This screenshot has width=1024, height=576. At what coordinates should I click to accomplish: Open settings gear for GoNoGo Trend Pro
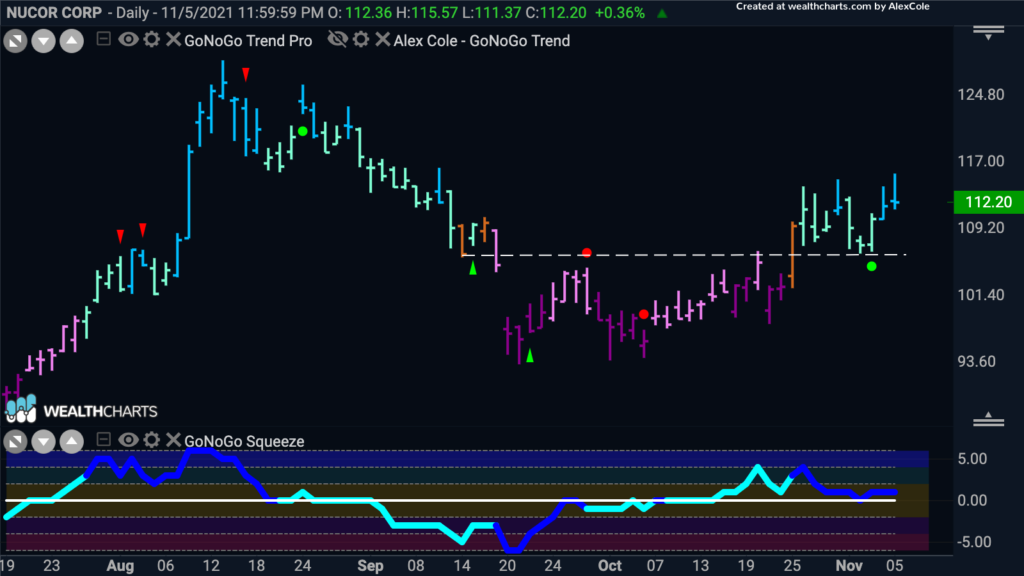[151, 41]
